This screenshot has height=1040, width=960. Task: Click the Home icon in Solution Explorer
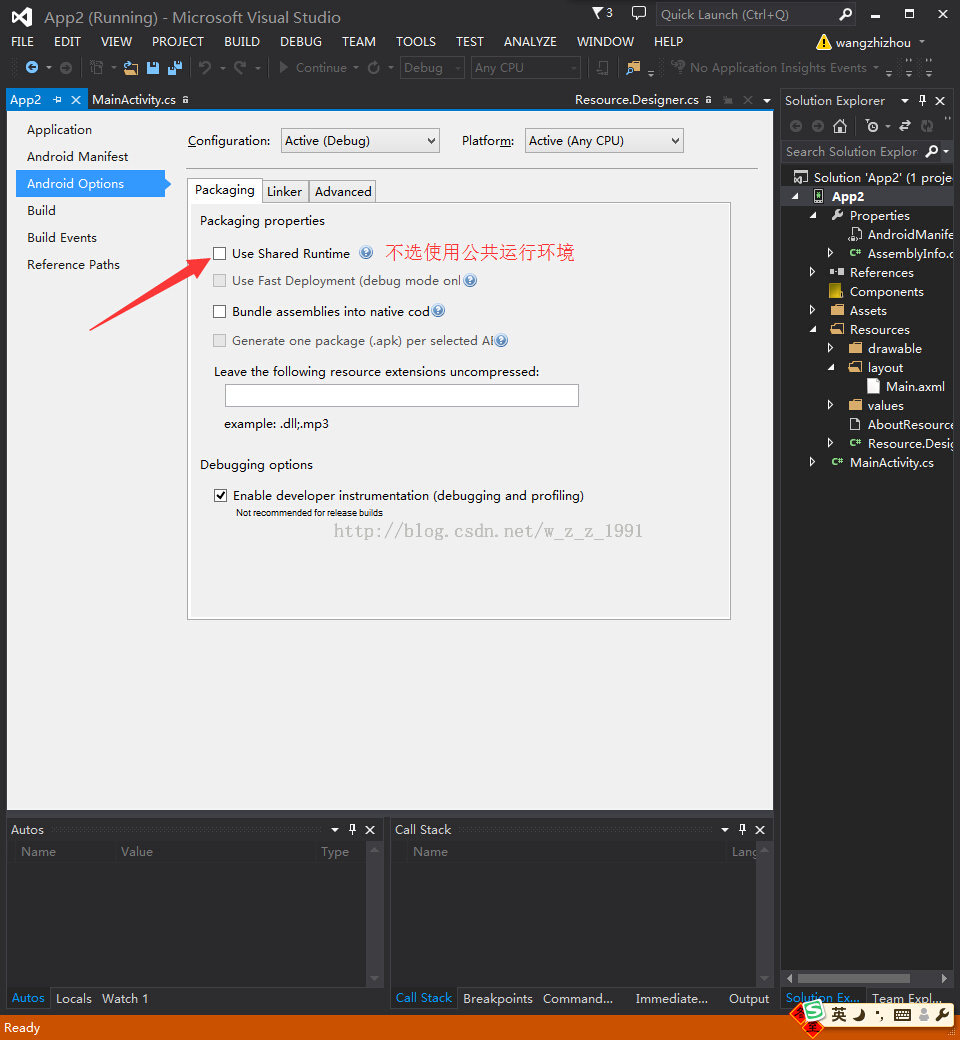pyautogui.click(x=840, y=126)
